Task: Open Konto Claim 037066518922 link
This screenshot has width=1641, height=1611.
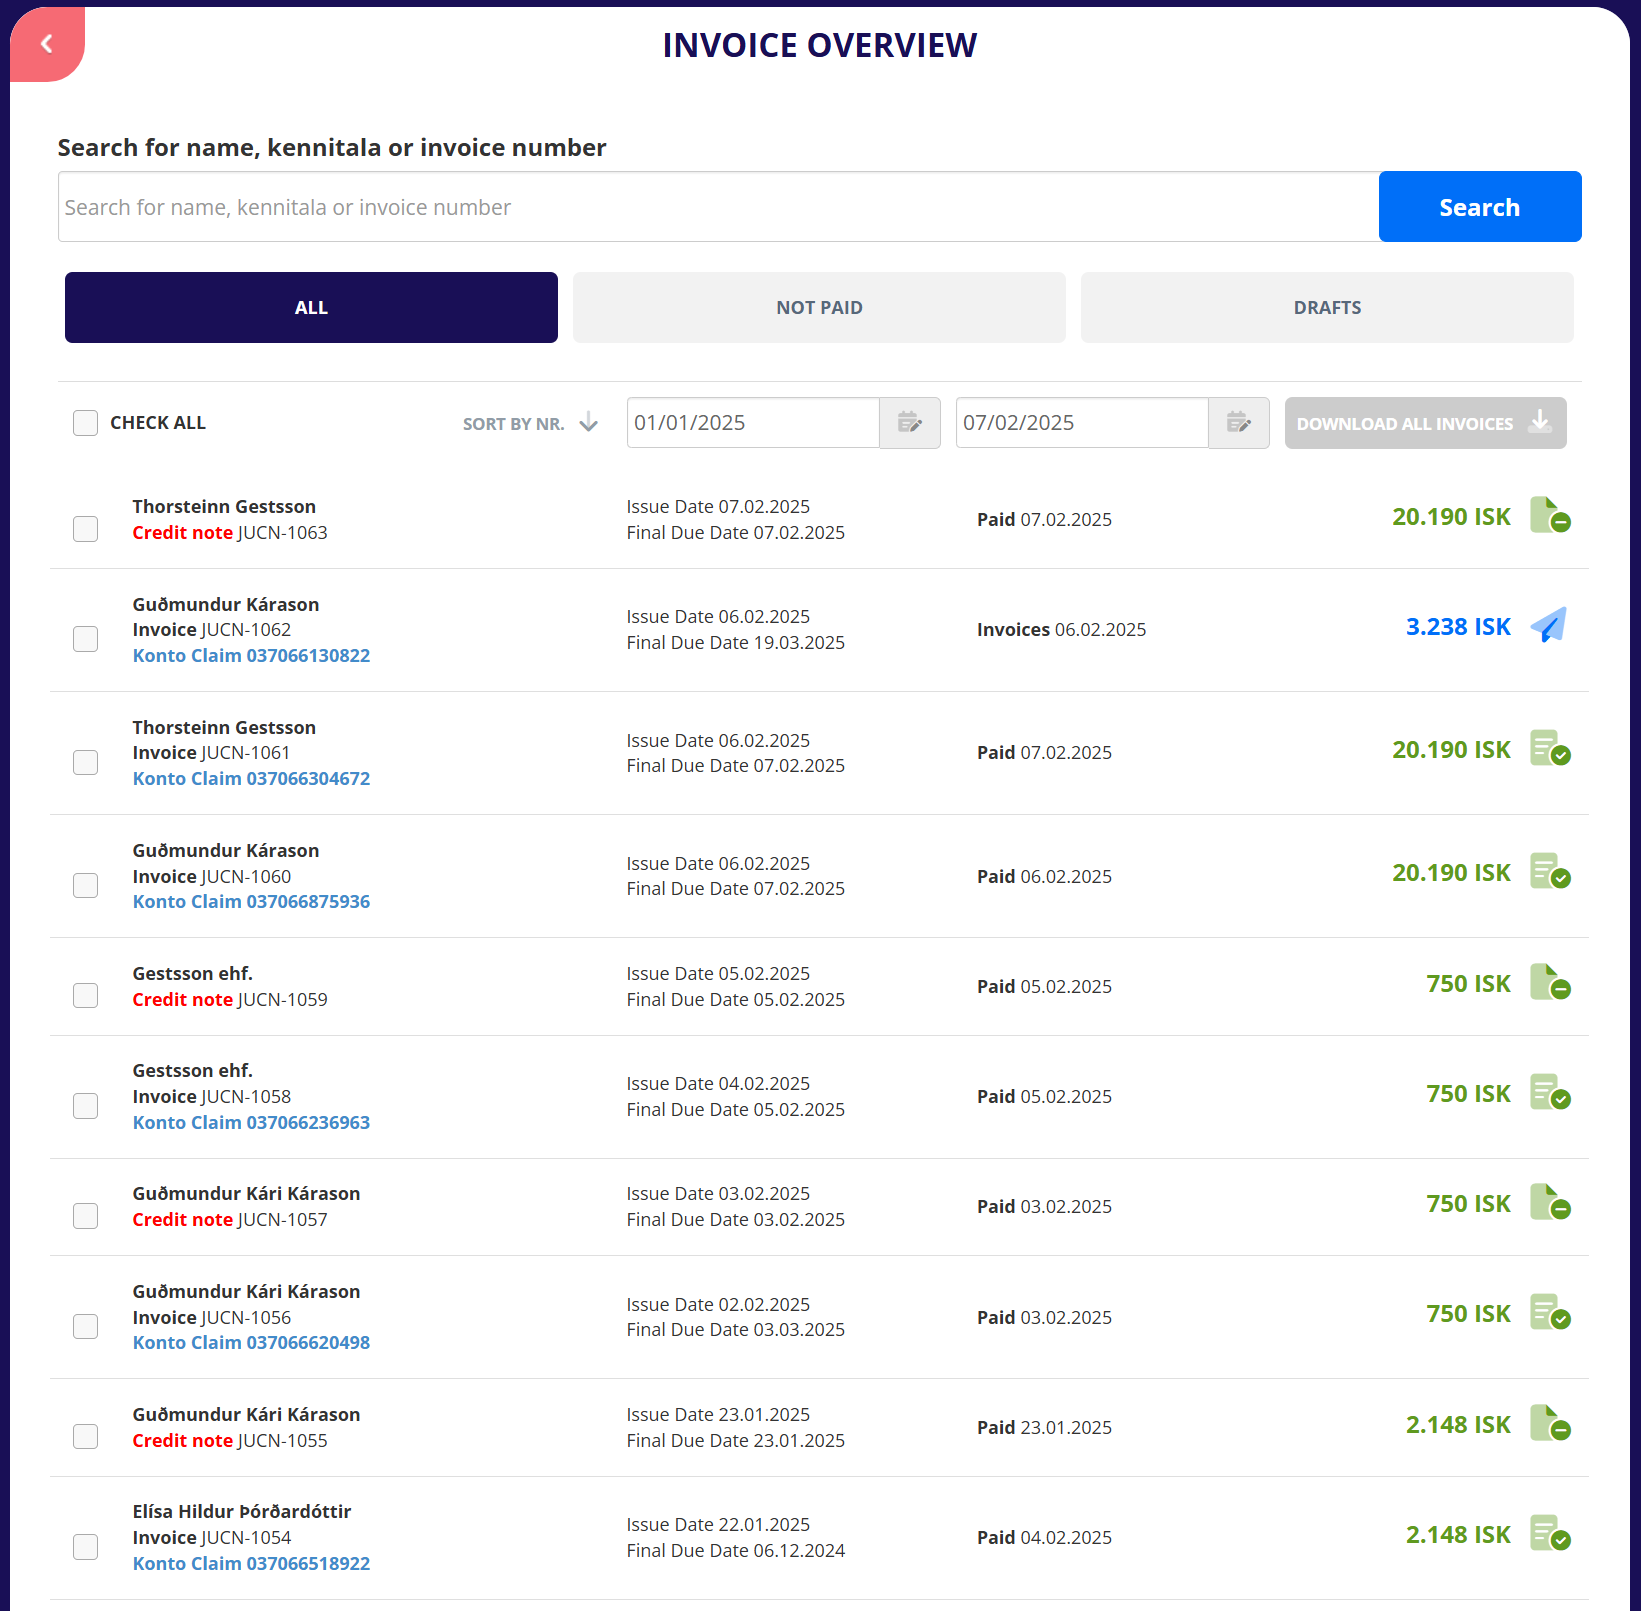Action: (251, 1564)
